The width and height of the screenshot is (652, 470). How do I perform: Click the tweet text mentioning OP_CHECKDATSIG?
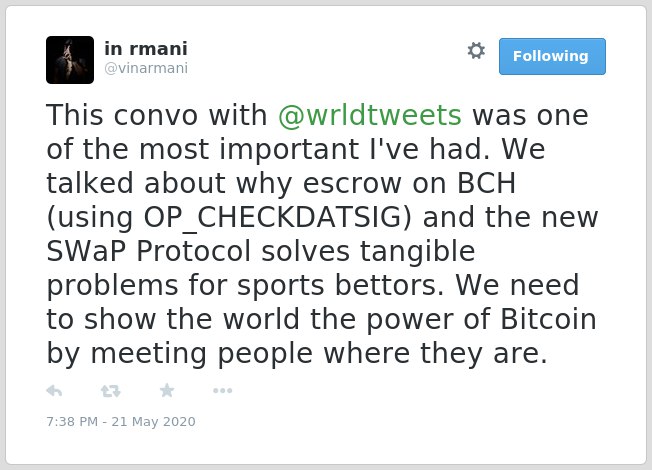coord(322,218)
